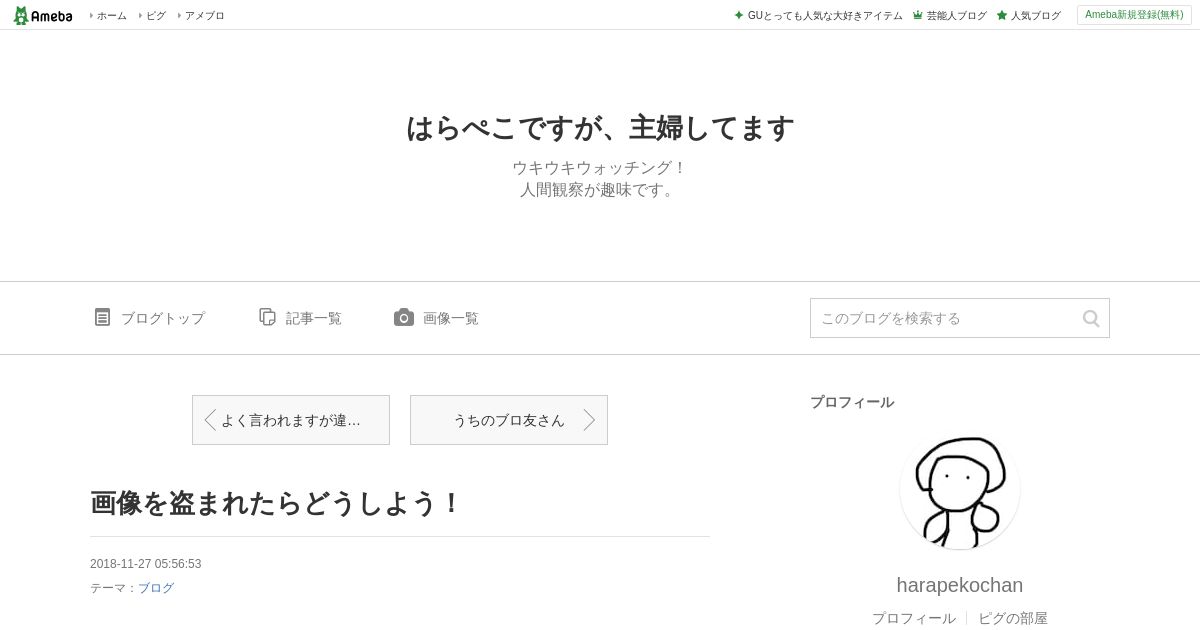Open next article うちのブロ友さん
Image resolution: width=1200 pixels, height=630 pixels.
tap(509, 420)
